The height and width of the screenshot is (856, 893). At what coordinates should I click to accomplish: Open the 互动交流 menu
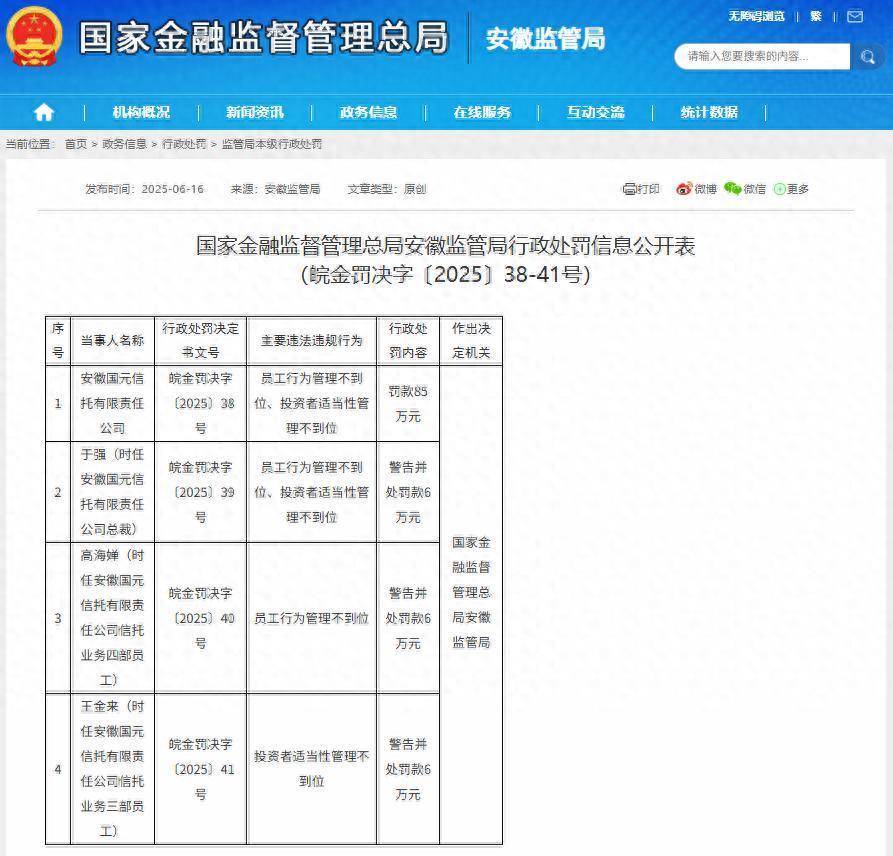(596, 112)
